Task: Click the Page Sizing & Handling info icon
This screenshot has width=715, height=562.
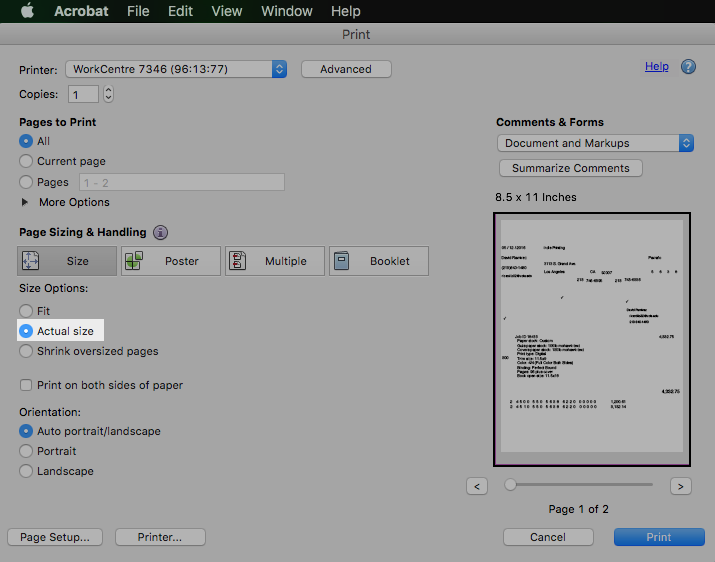Action: [160, 233]
